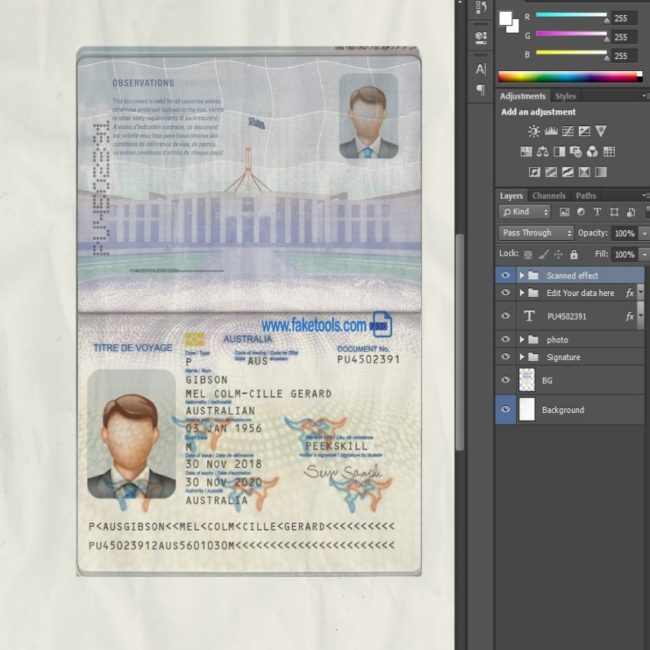Viewport: 650px width, 650px height.
Task: Toggle lock all
Action: (x=574, y=255)
